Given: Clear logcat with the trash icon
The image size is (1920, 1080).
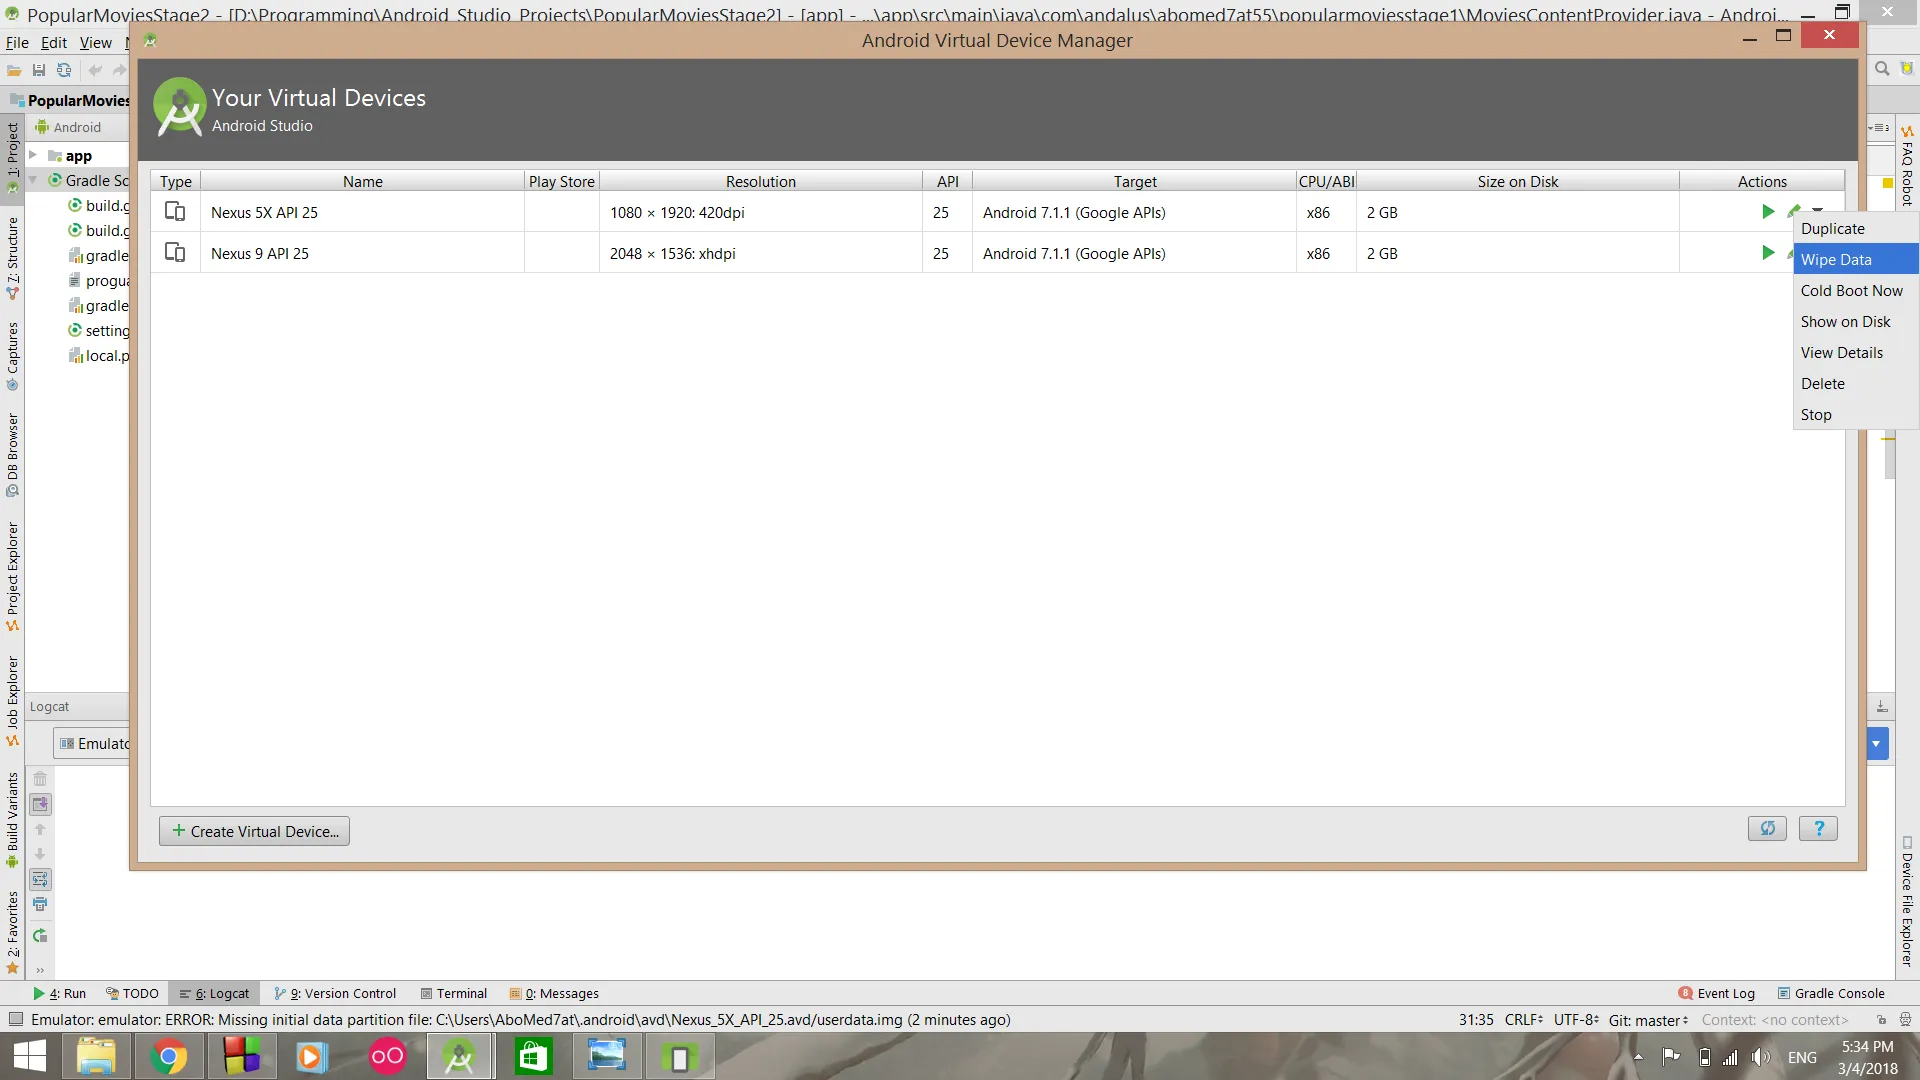Looking at the screenshot, I should tap(40, 779).
